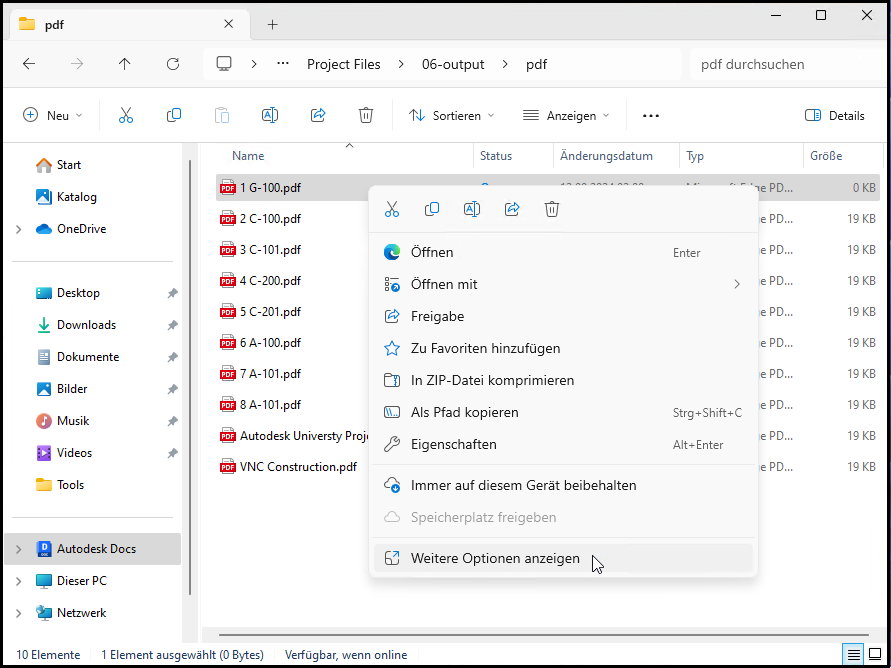Click the horizontal scrollbar at the bottom of the file list
891x668 pixels.
coord(544,635)
